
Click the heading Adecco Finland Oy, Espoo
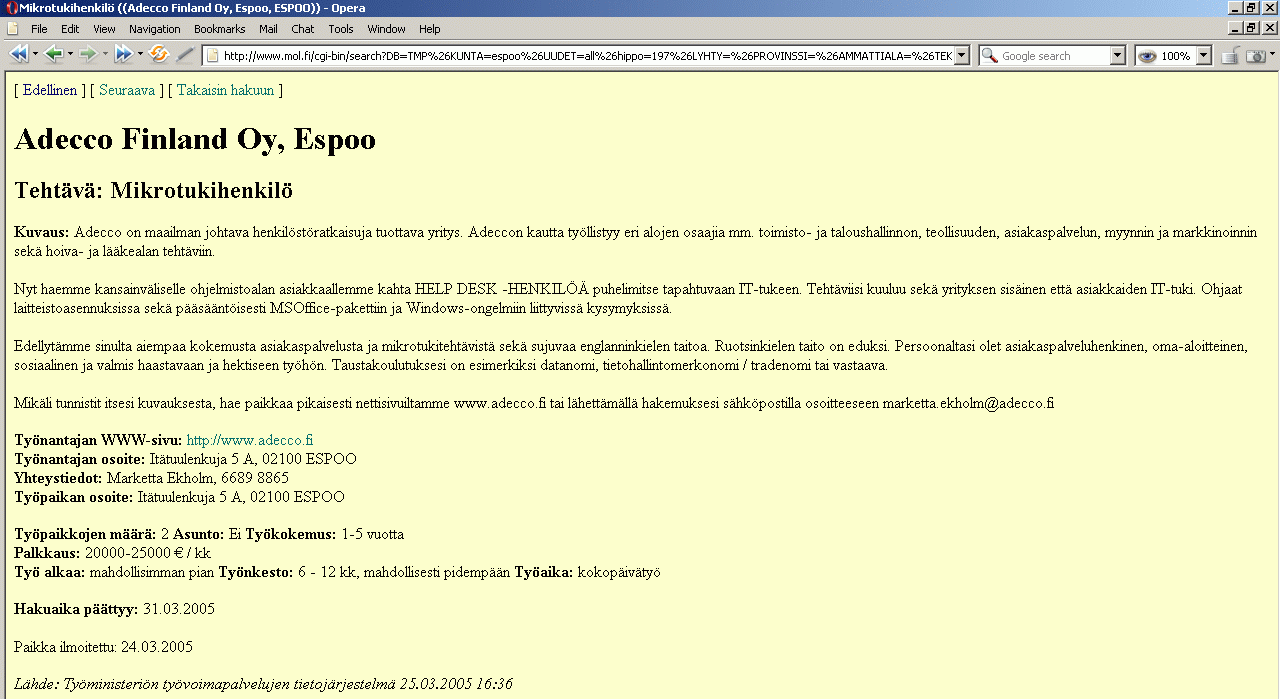pyautogui.click(x=195, y=139)
